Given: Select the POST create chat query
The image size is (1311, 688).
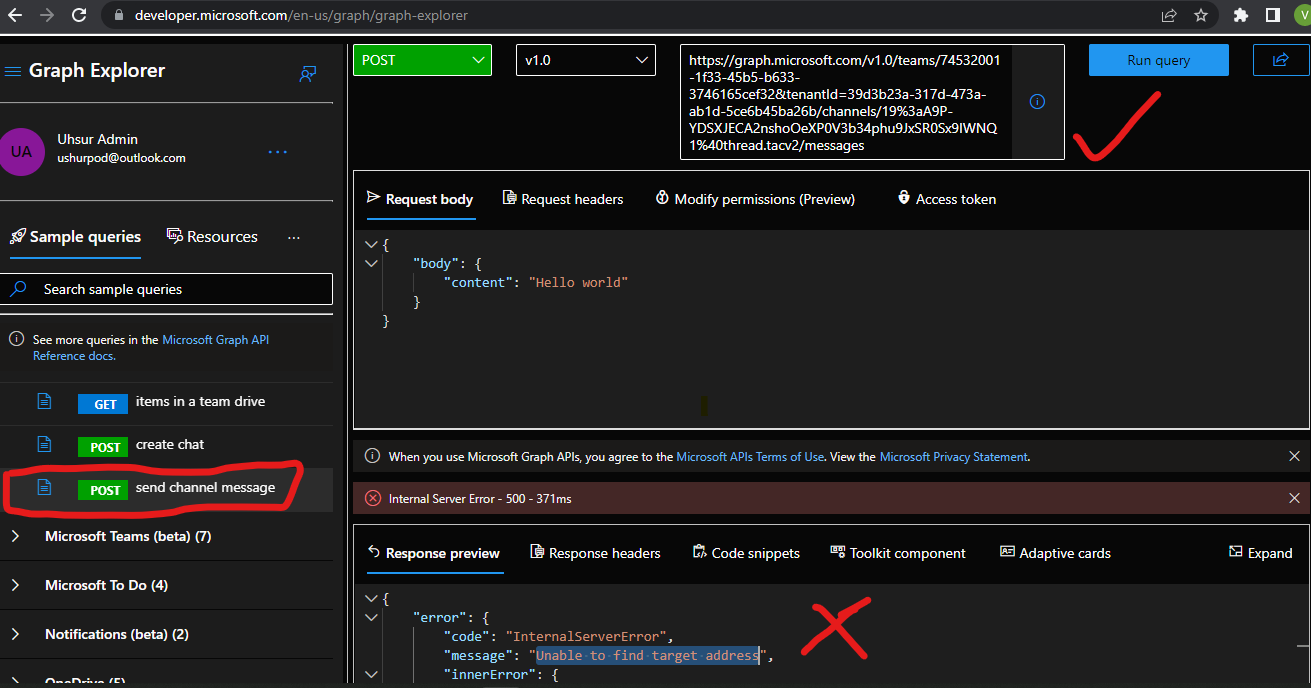Looking at the screenshot, I should pos(166,445).
